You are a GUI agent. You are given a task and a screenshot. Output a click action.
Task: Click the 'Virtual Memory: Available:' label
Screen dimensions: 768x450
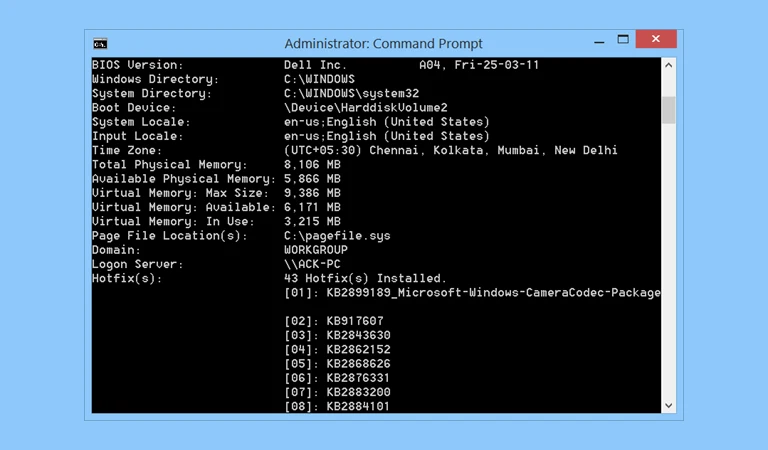click(184, 207)
